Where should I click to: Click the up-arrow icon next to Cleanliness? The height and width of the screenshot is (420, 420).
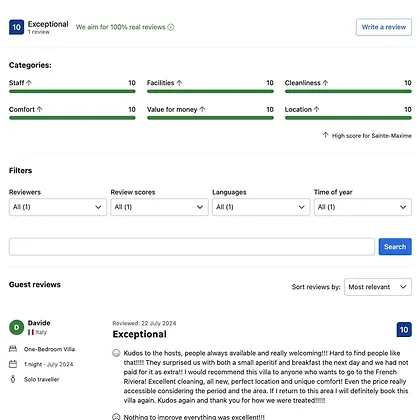coord(325,83)
